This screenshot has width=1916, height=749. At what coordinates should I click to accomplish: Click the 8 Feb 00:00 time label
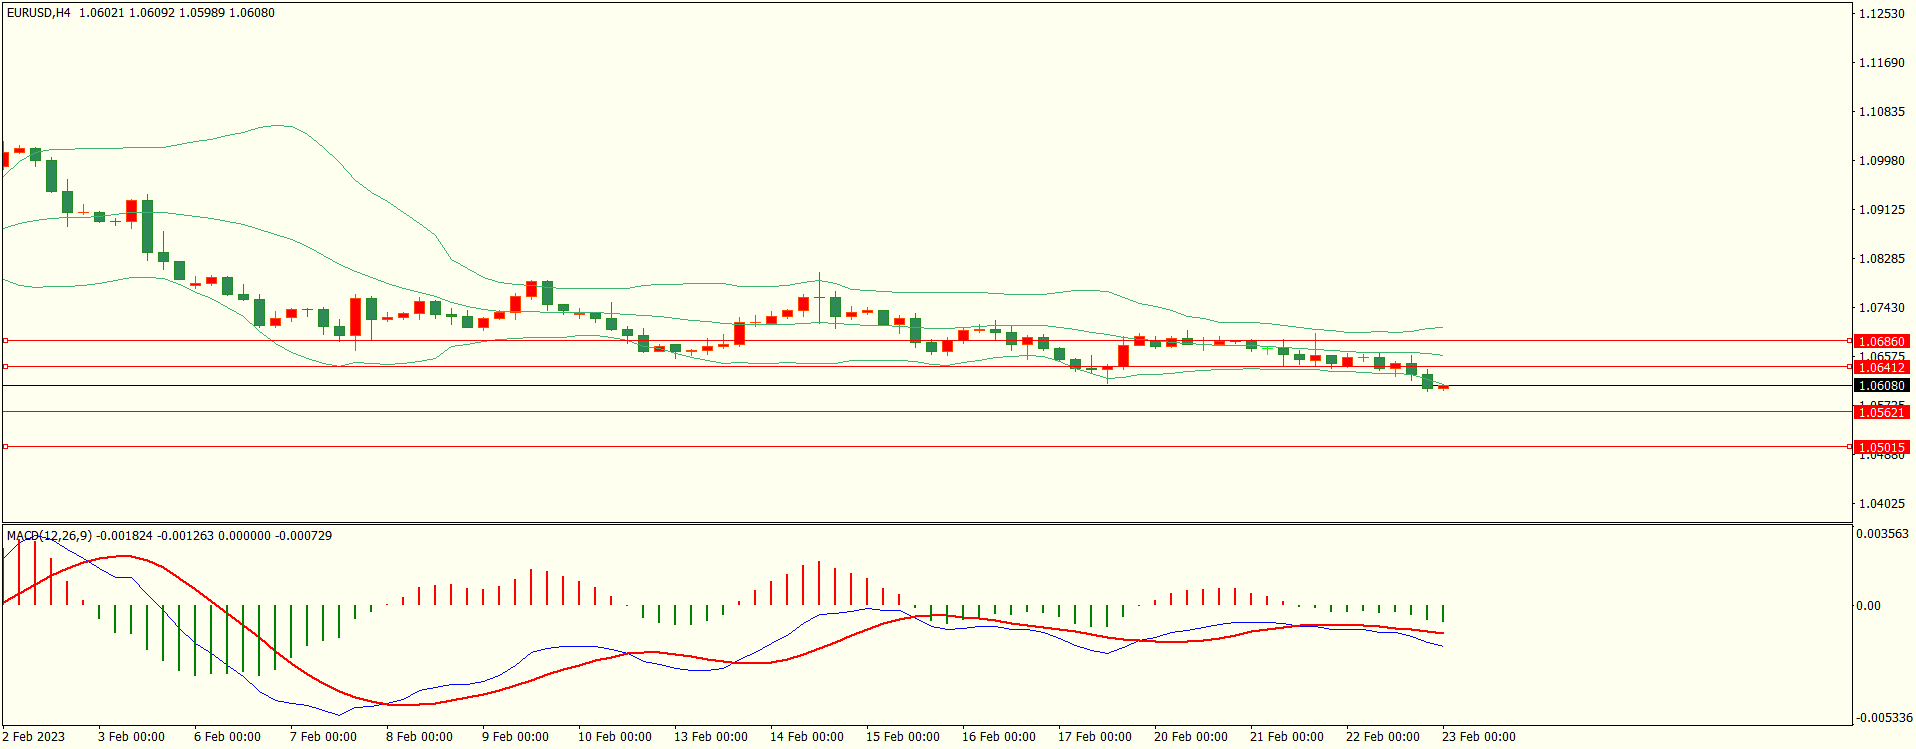[x=419, y=737]
